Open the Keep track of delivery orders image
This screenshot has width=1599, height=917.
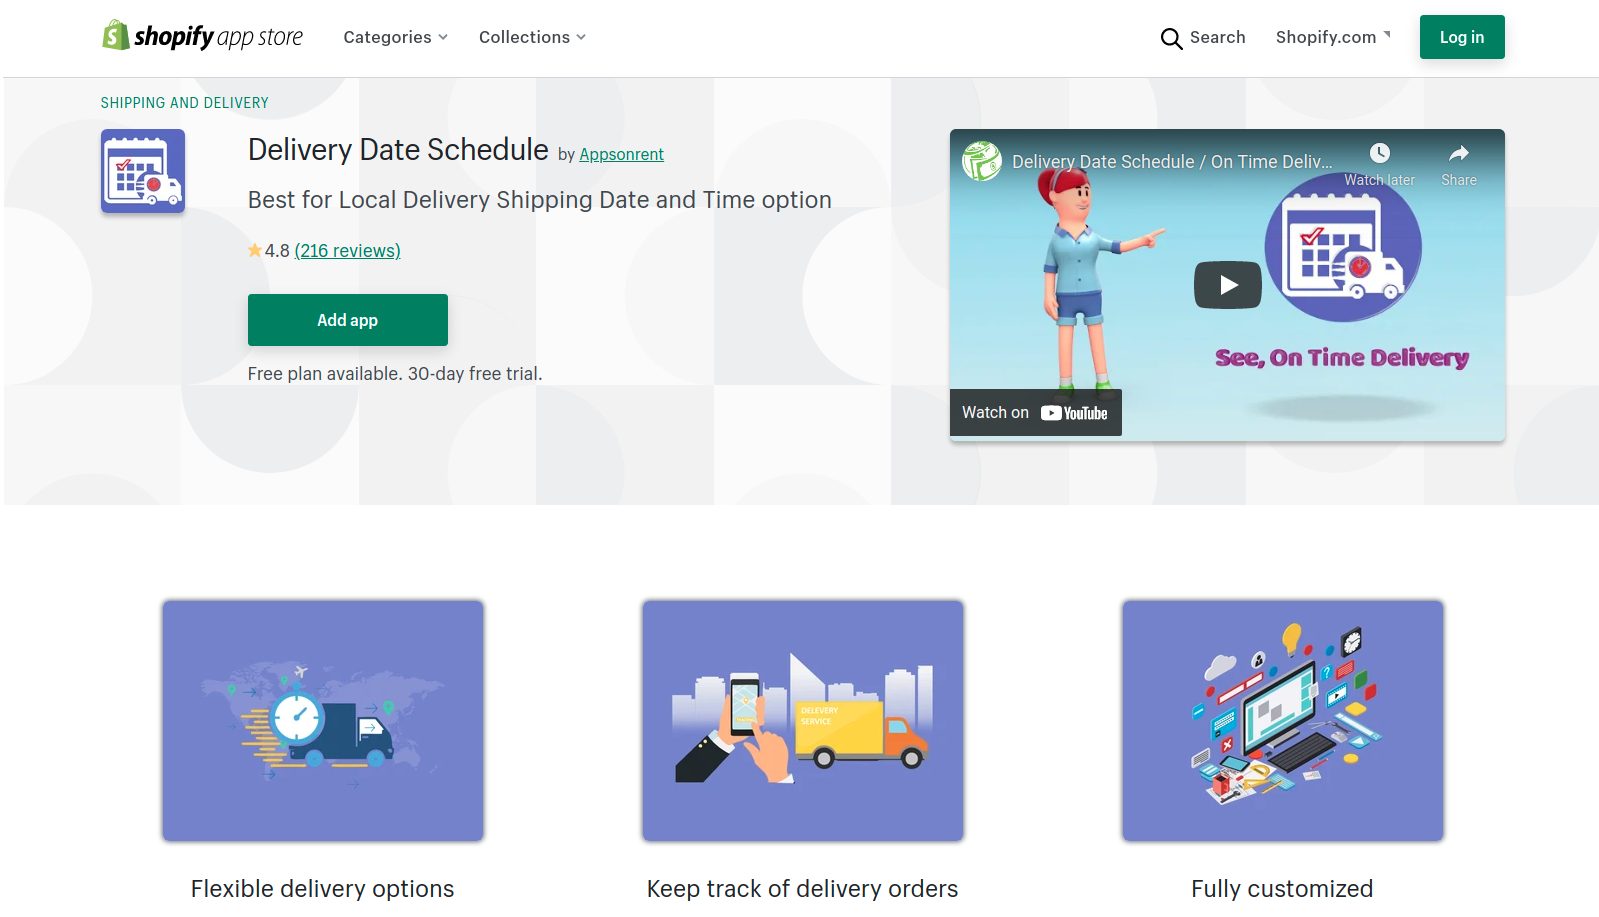click(x=803, y=721)
